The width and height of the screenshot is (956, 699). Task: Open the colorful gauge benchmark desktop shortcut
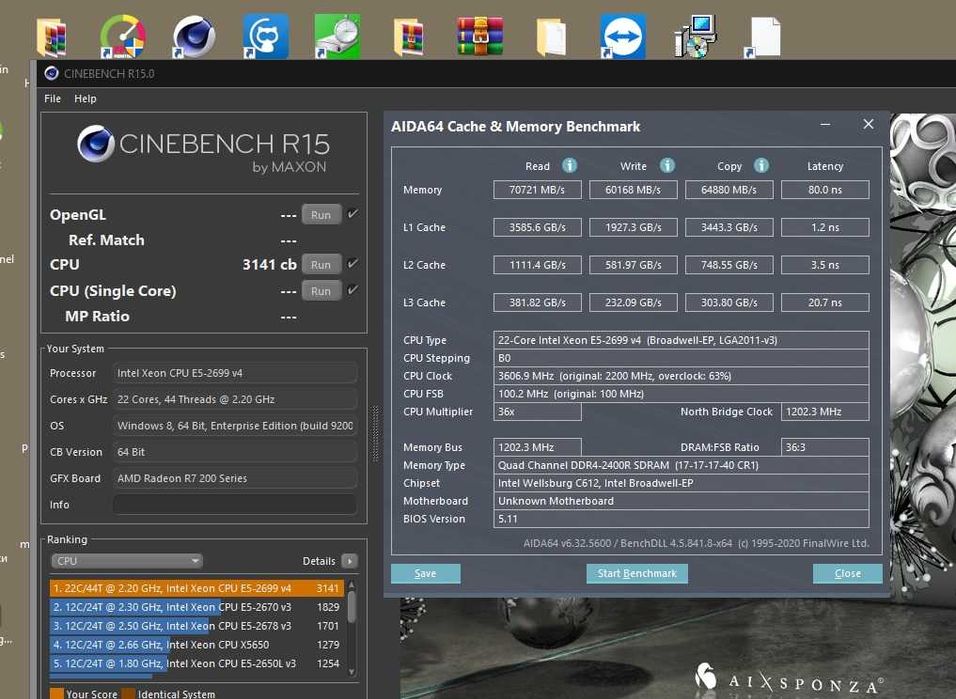coord(123,37)
